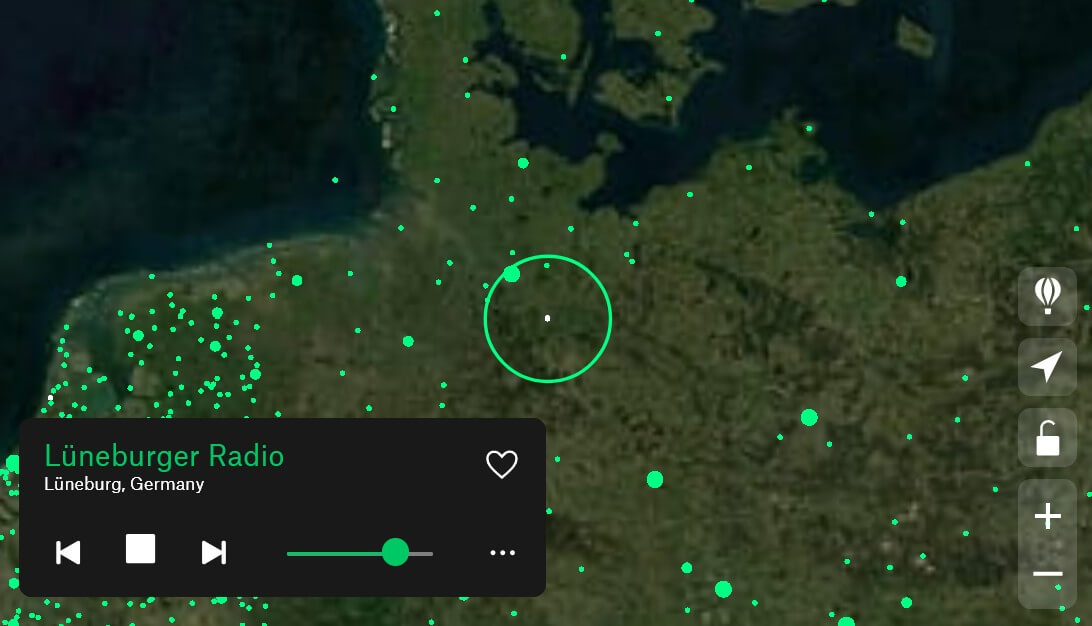Zoom out with the minus icon
1092x626 pixels.
point(1046,573)
